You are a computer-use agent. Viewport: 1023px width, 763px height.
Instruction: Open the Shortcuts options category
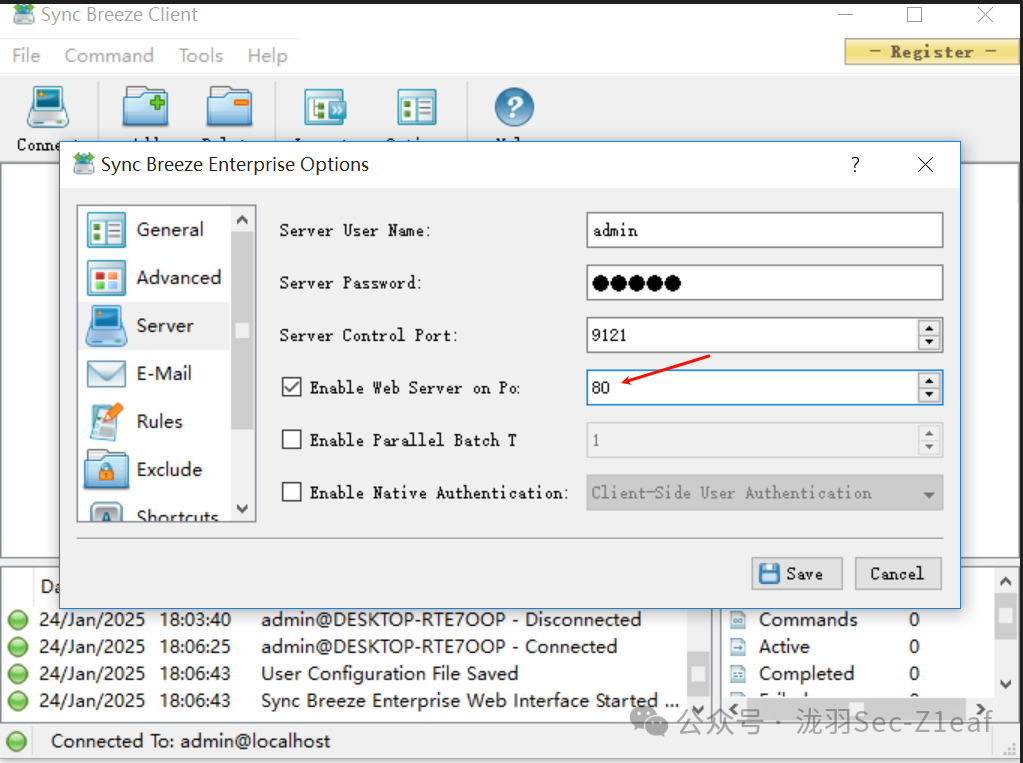click(154, 512)
